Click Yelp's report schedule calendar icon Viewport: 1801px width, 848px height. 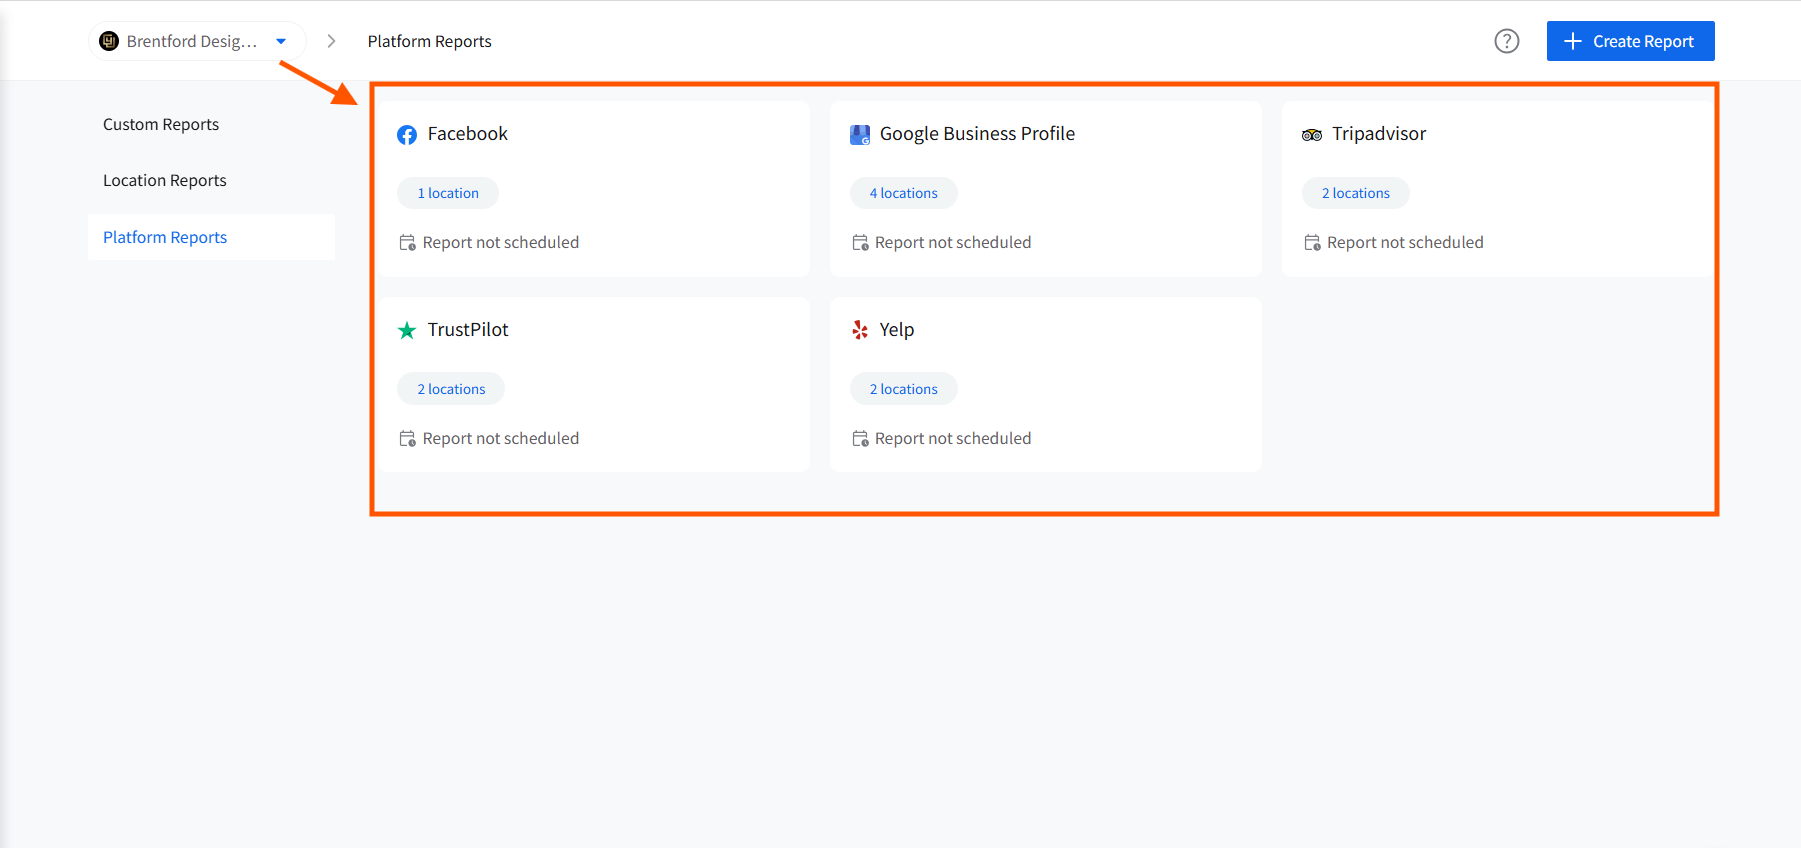tap(860, 439)
